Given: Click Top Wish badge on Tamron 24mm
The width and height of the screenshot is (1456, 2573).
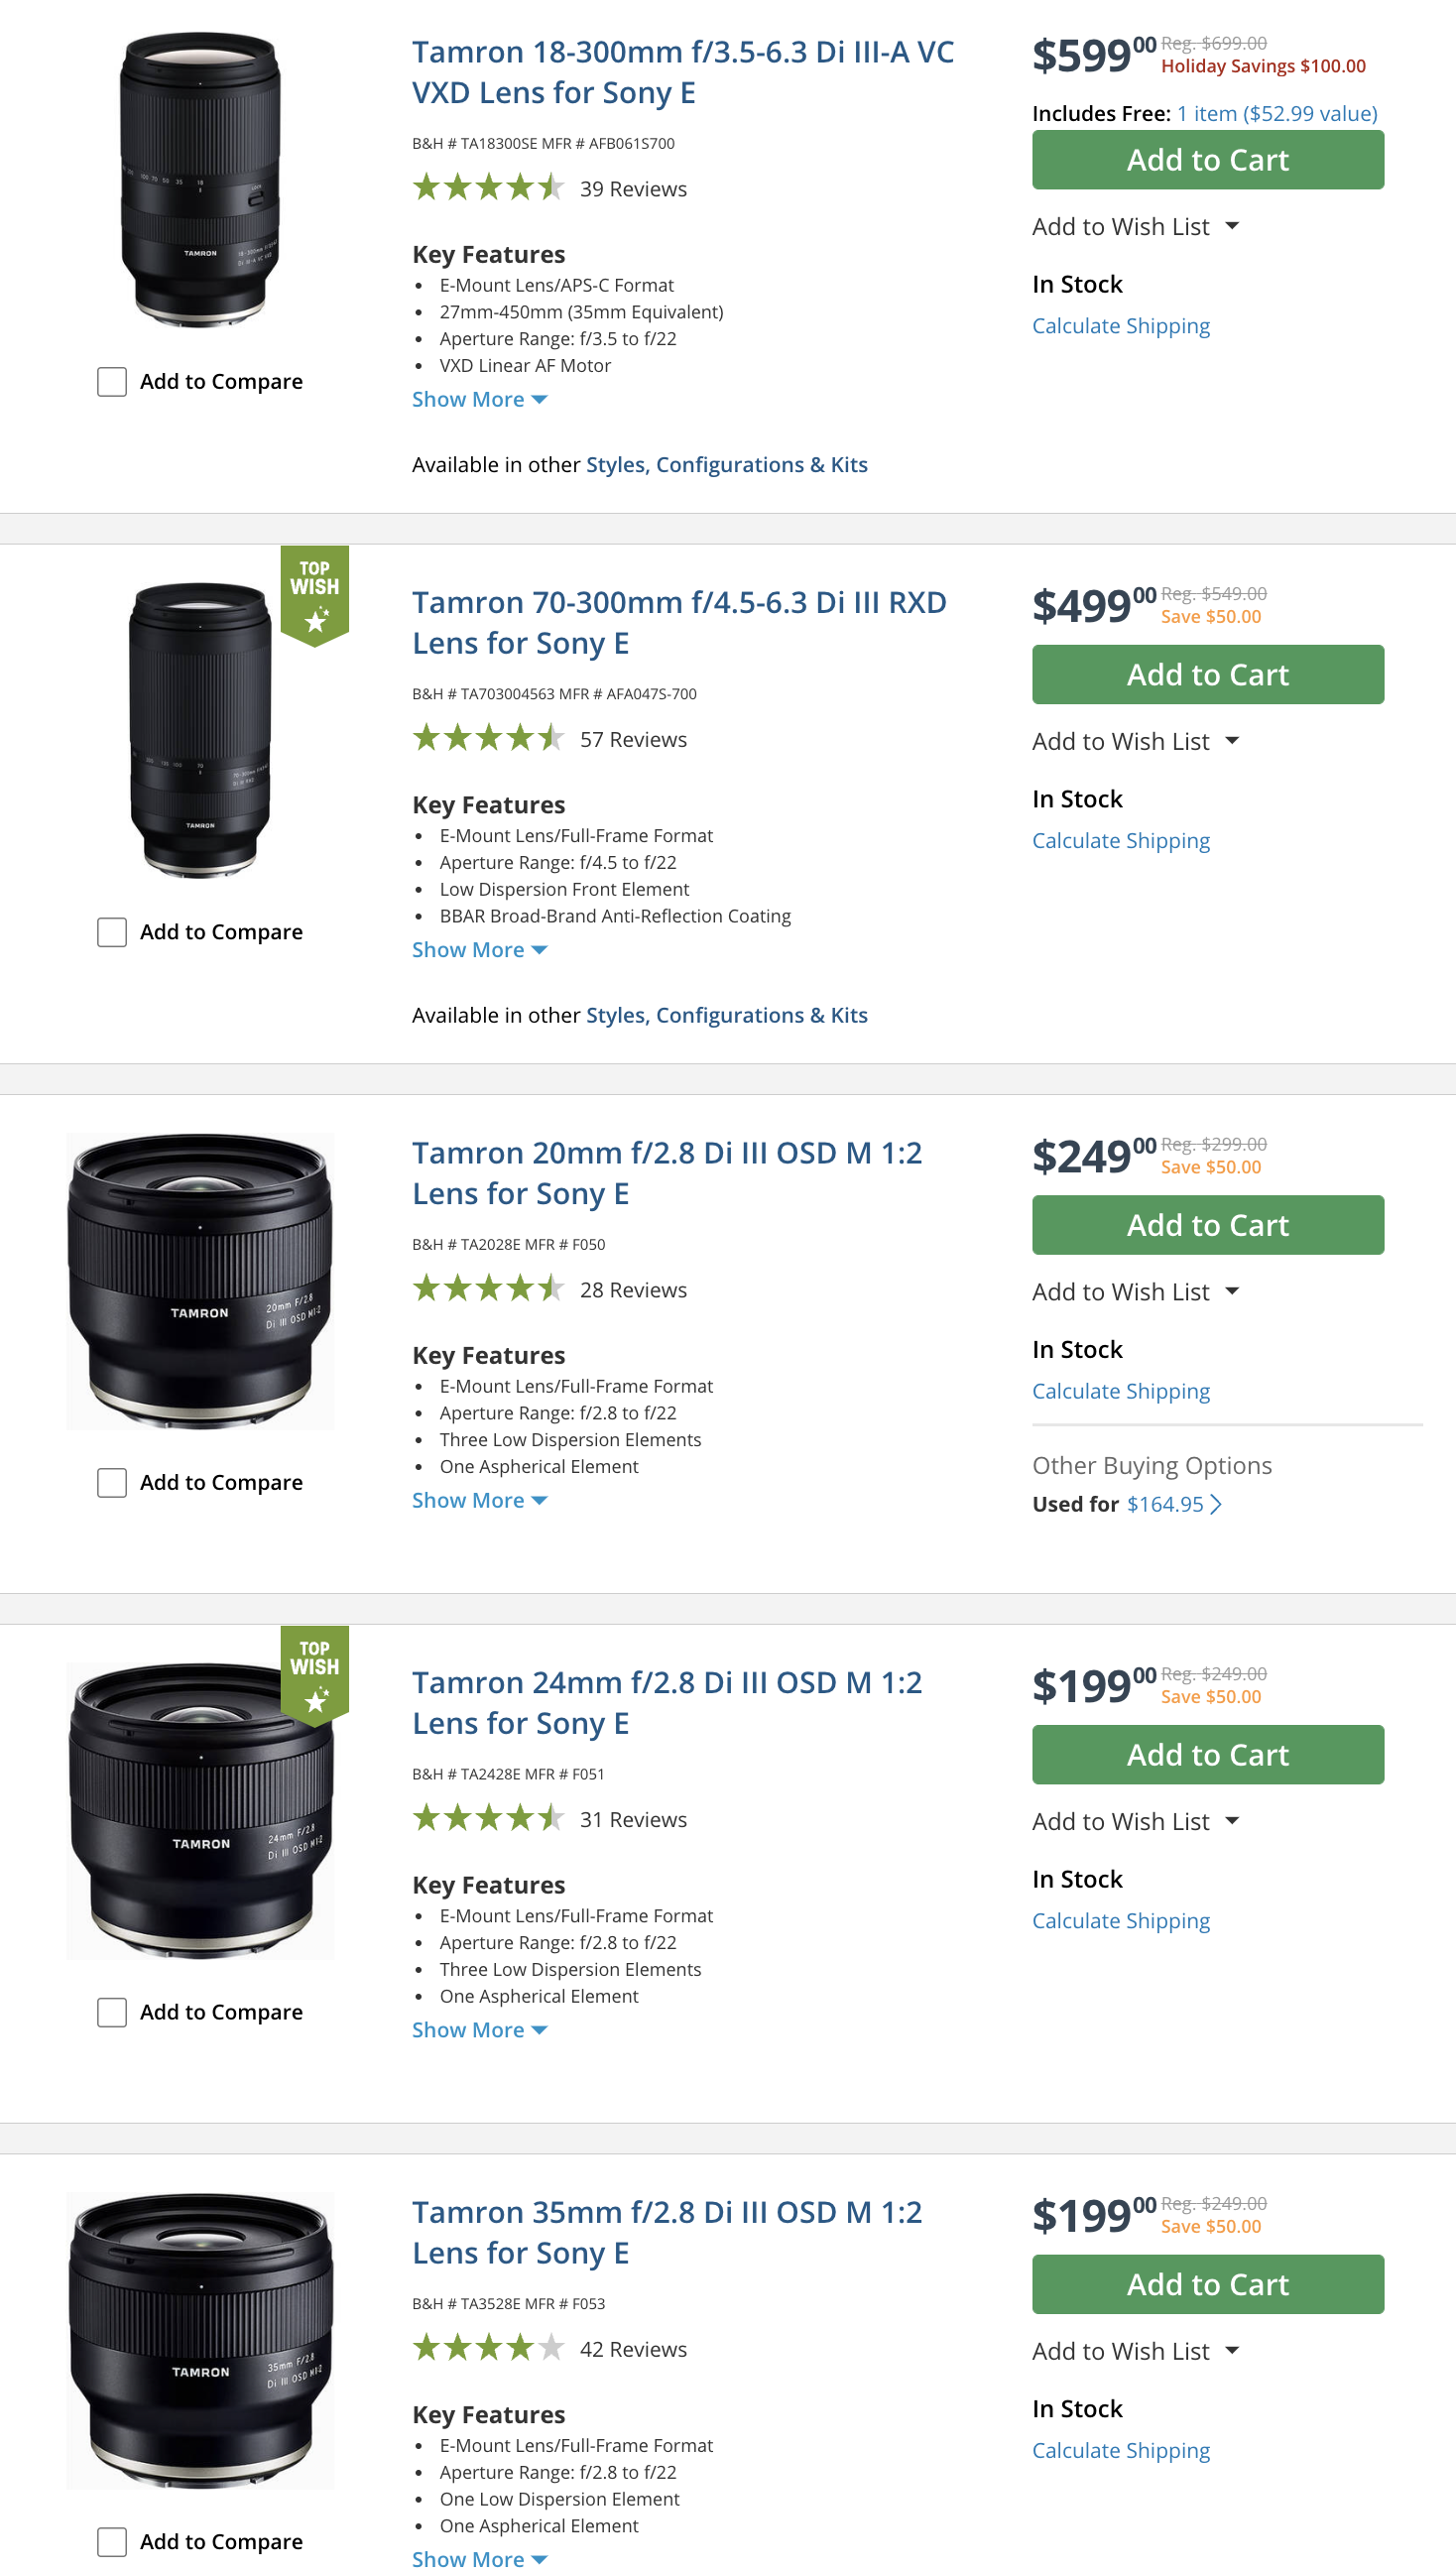Looking at the screenshot, I should point(314,1674).
